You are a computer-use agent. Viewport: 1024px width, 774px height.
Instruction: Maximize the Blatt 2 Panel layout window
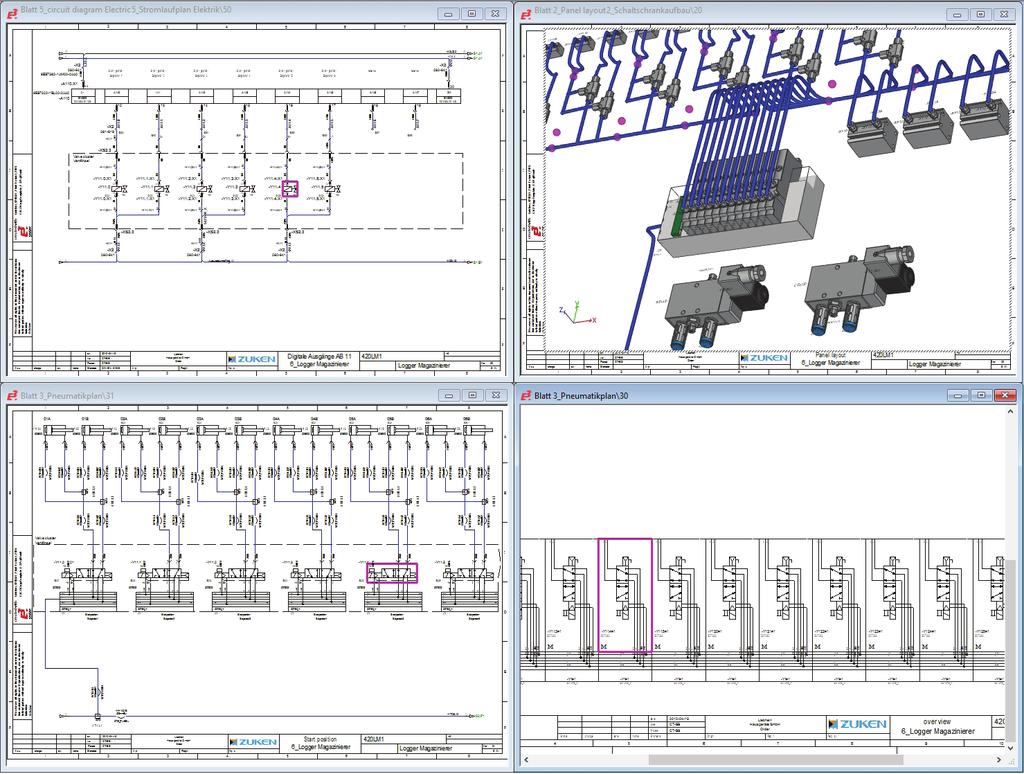tap(982, 14)
